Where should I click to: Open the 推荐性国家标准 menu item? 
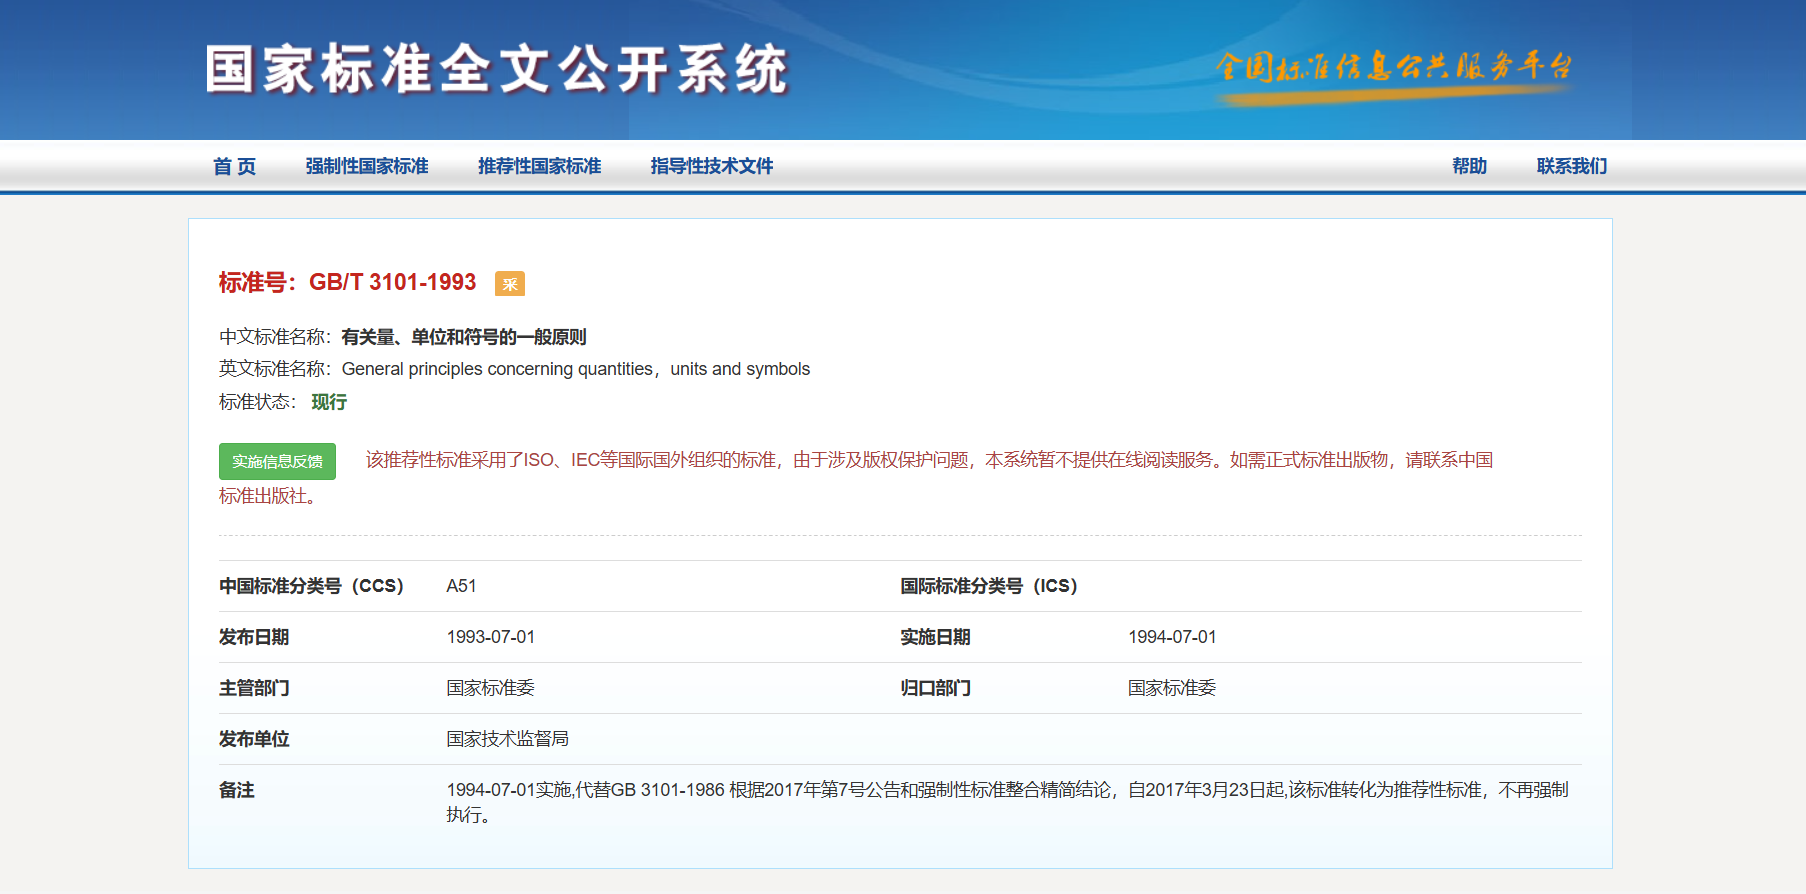click(x=539, y=166)
